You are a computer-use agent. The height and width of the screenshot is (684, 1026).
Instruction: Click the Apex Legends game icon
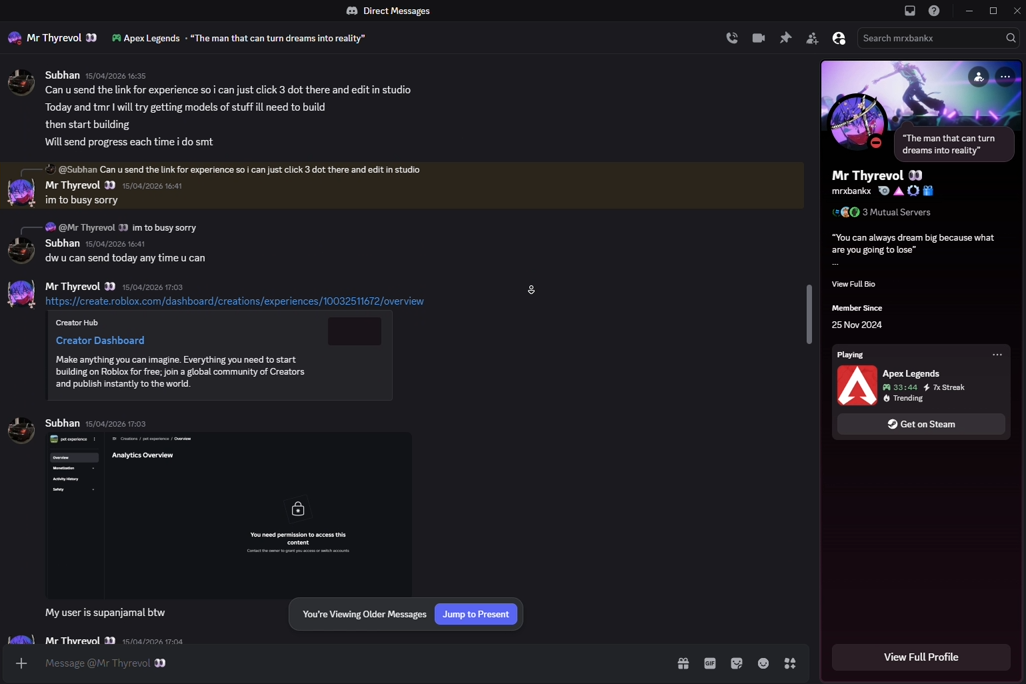click(x=857, y=386)
